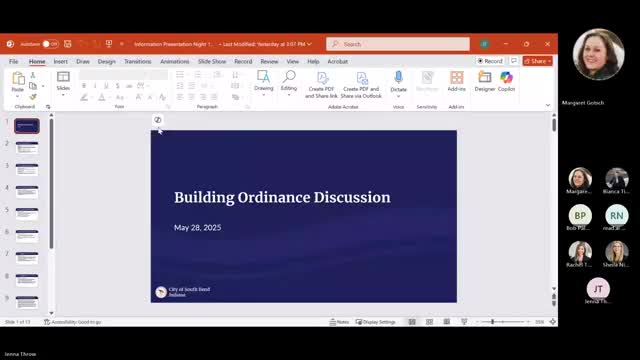Toggle Italic formatting
This screenshot has height=360, width=640.
(x=95, y=86)
